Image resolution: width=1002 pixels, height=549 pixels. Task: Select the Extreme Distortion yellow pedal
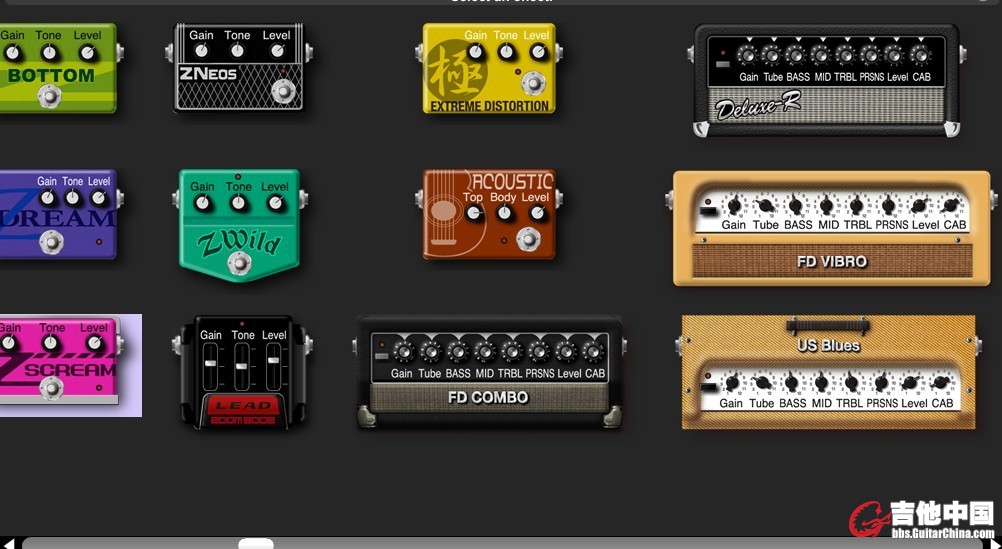(489, 68)
